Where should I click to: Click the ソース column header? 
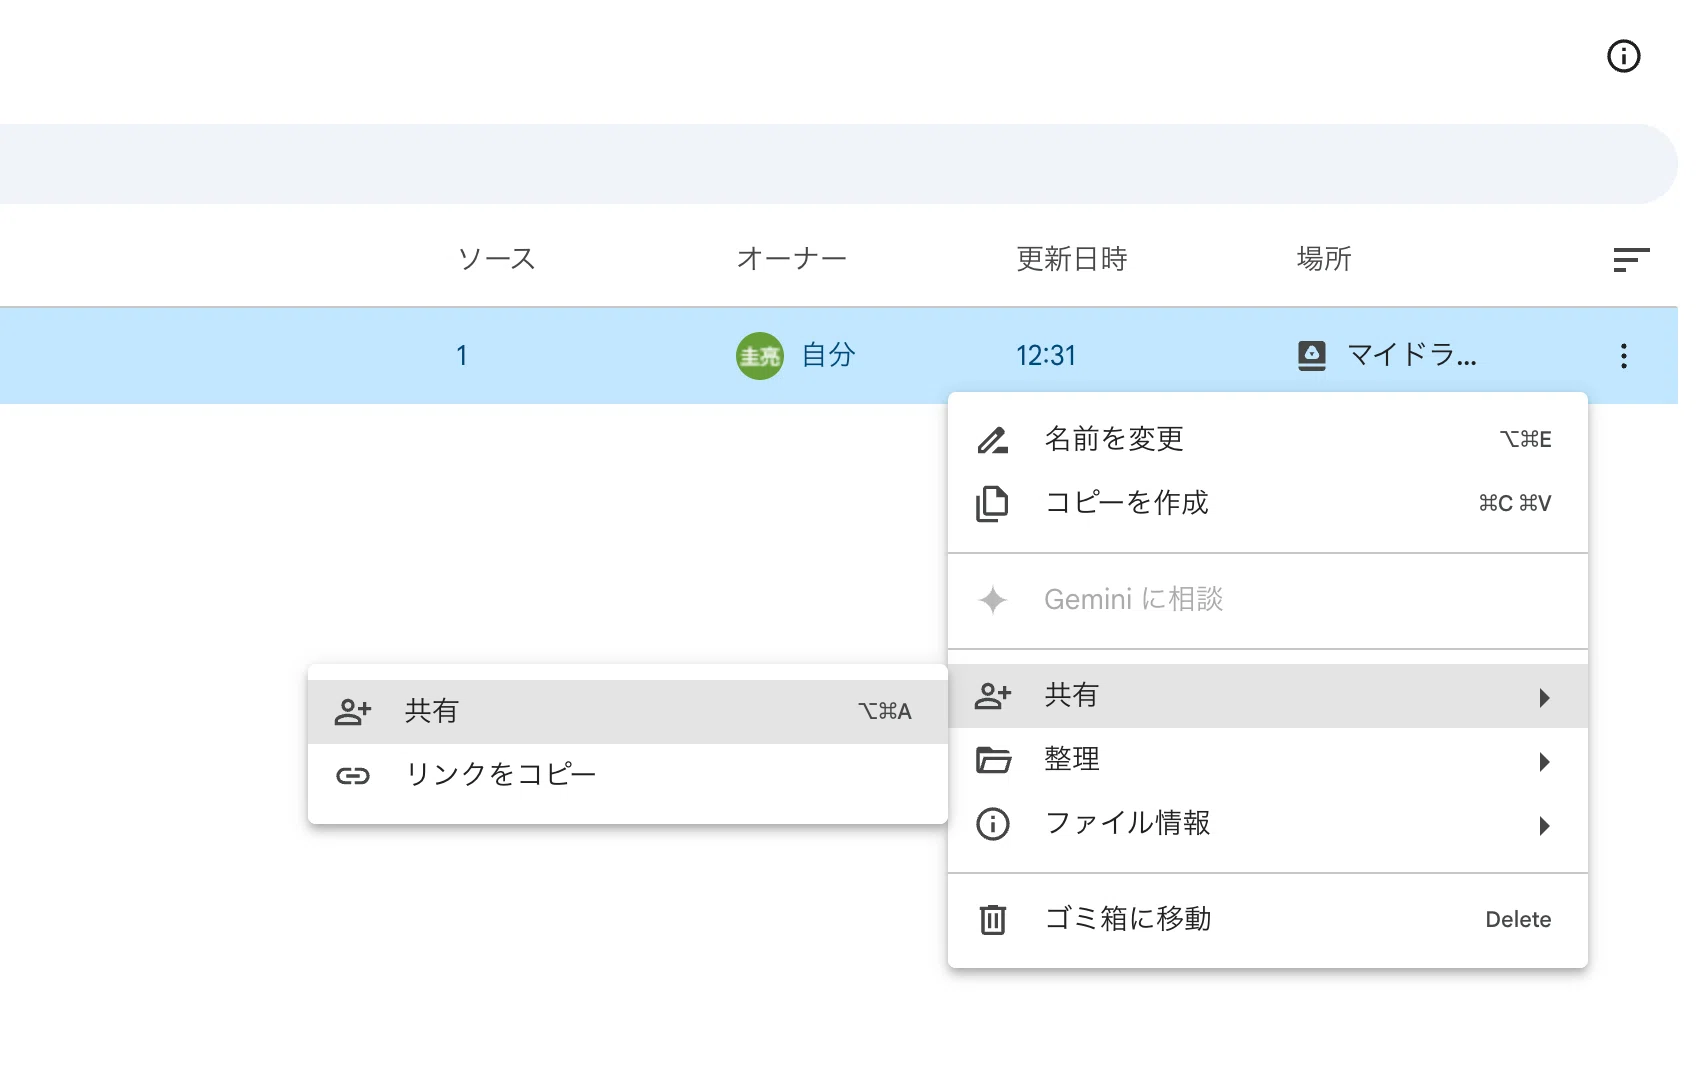(x=497, y=259)
